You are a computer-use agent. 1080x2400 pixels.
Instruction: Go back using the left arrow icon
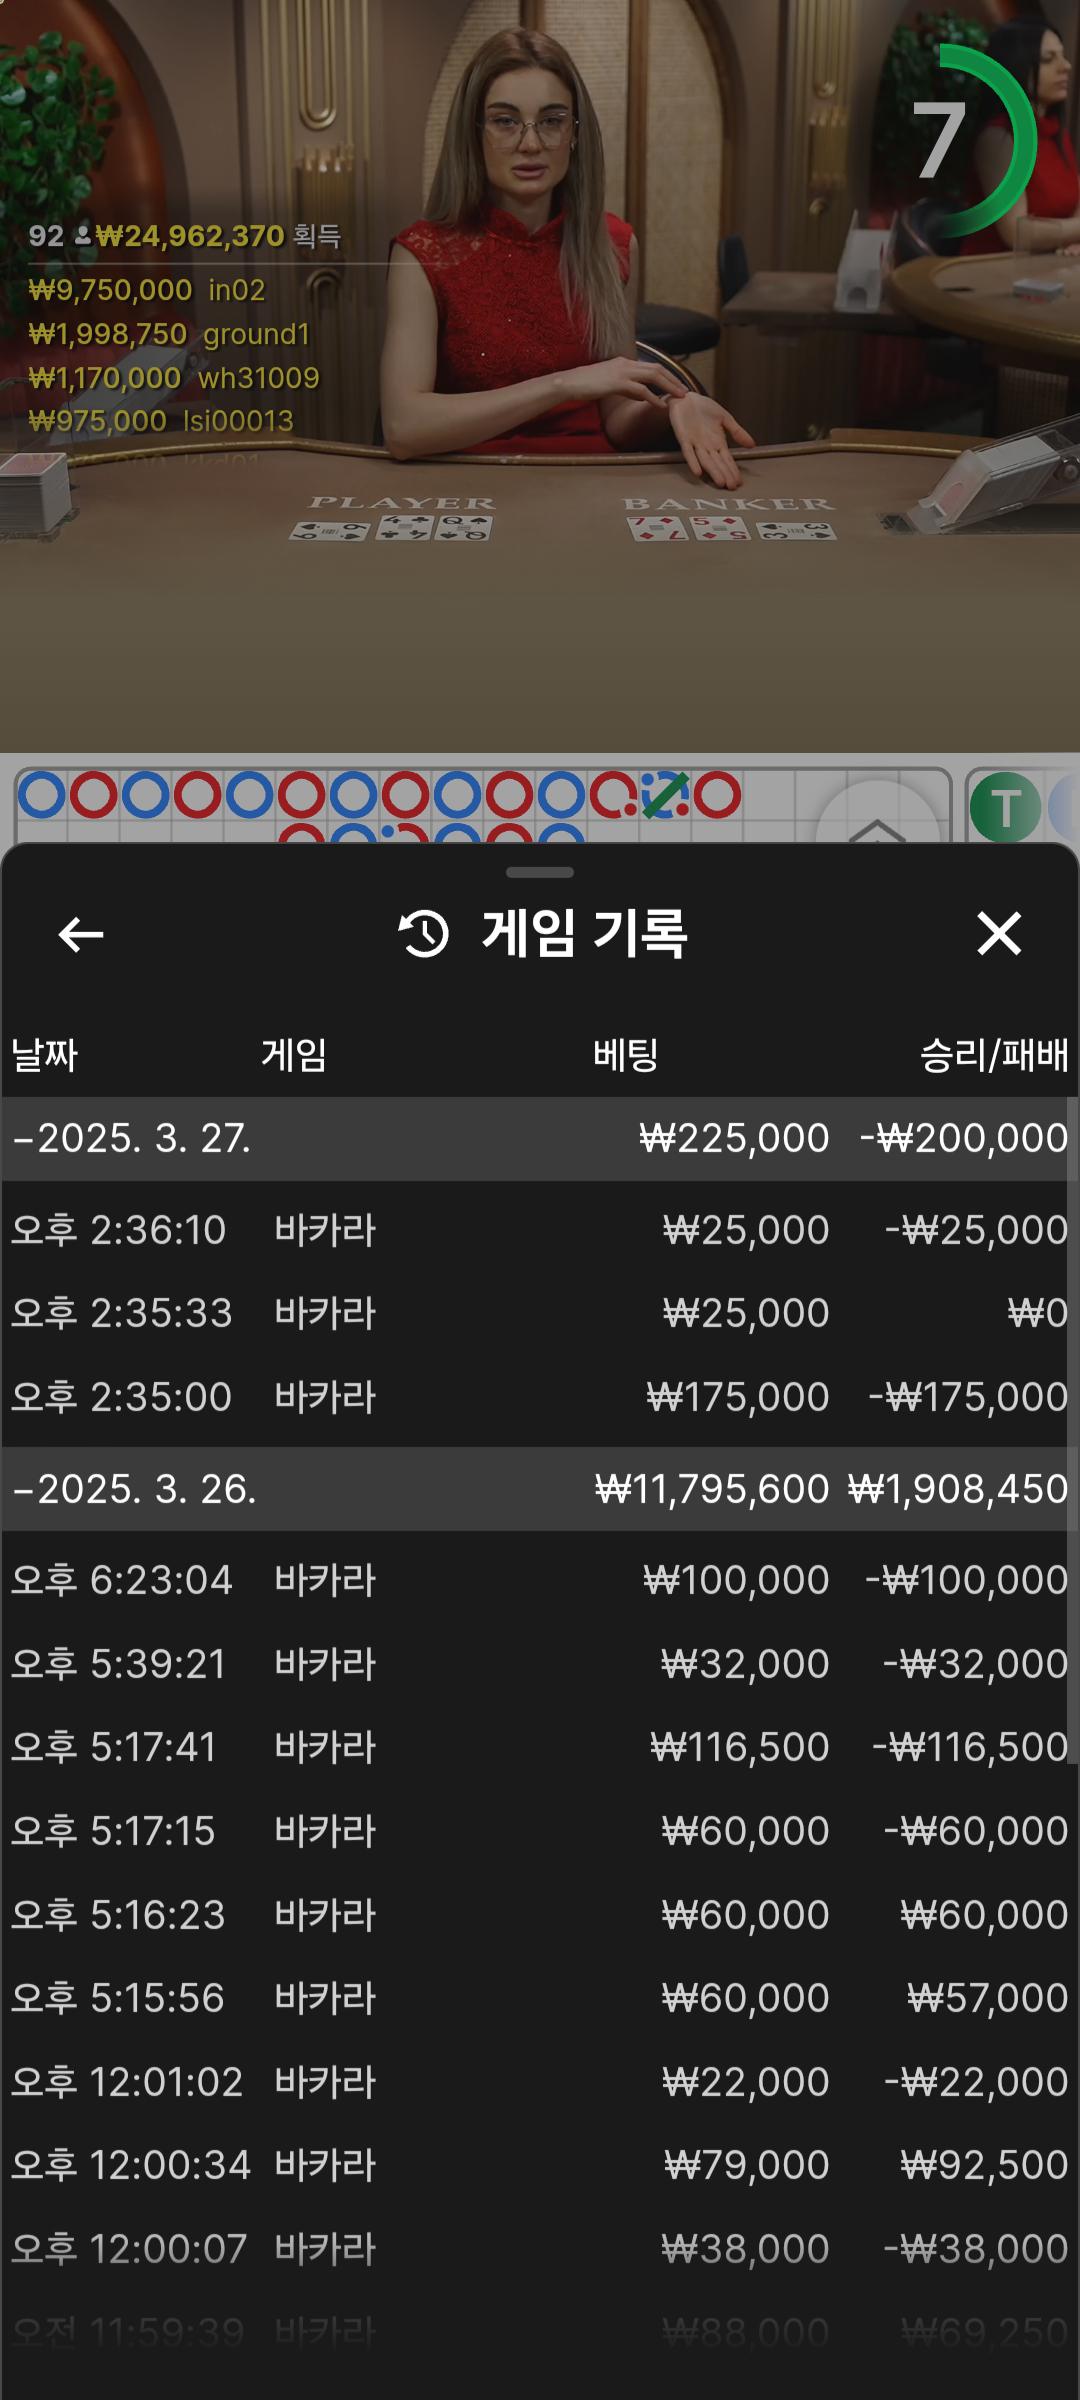coord(81,935)
